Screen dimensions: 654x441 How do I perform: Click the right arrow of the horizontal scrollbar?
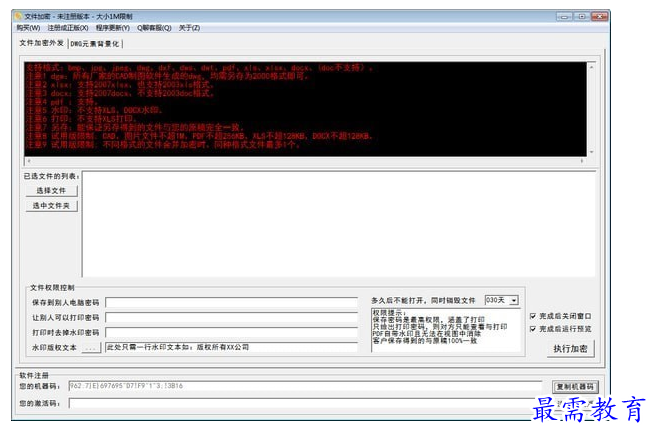pyautogui.click(x=582, y=161)
